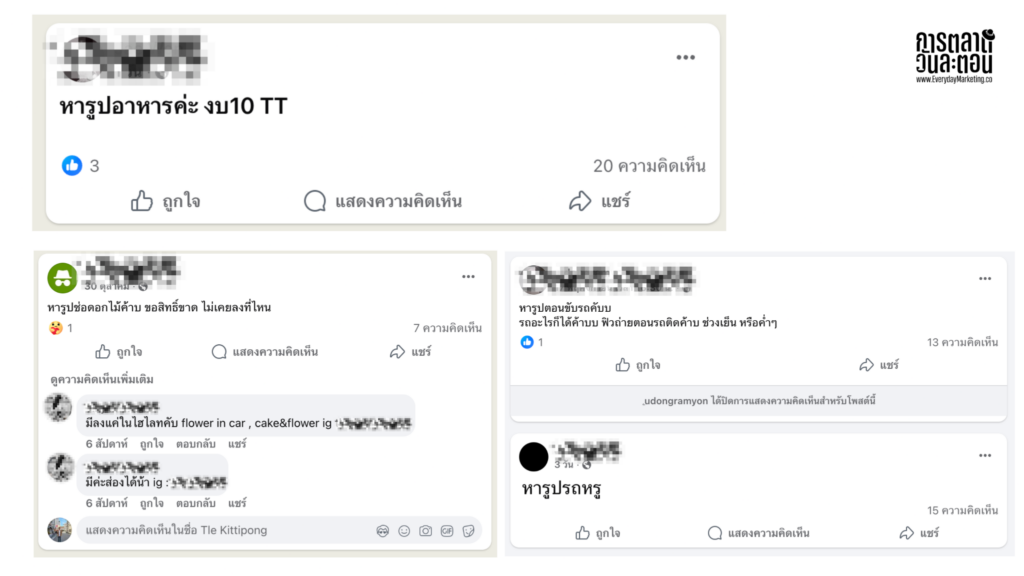1024x576 pixels.
Task: Open the 7 comments count on flower post
Action: point(447,328)
